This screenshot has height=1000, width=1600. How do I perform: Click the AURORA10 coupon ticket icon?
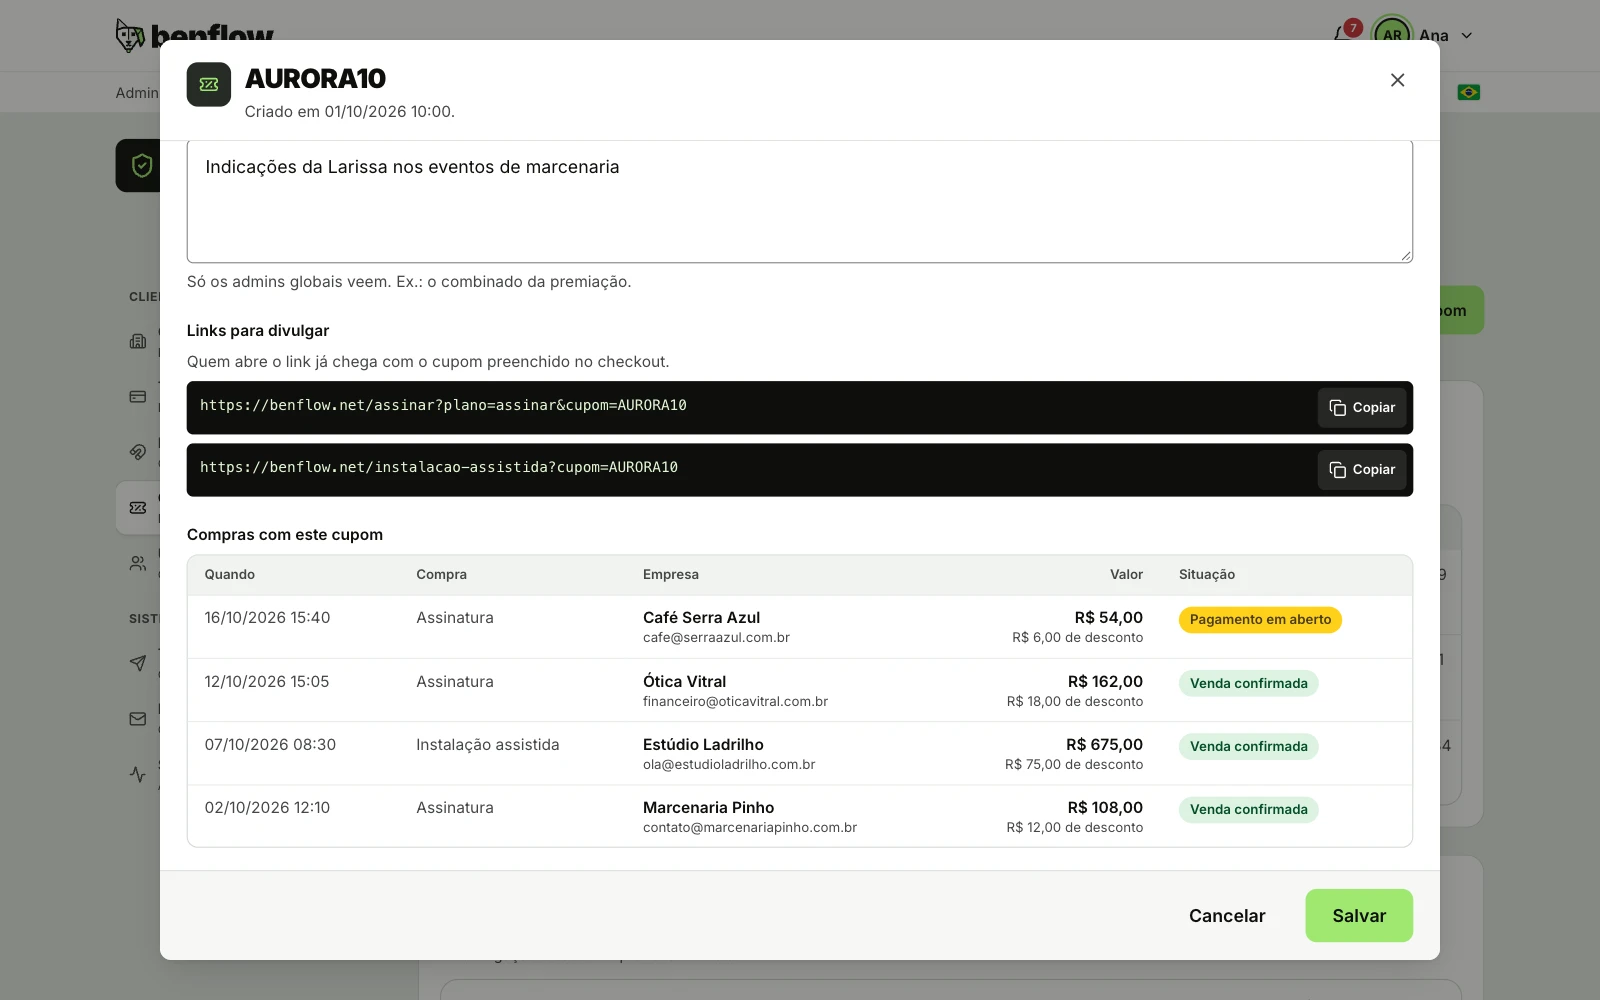coord(209,85)
